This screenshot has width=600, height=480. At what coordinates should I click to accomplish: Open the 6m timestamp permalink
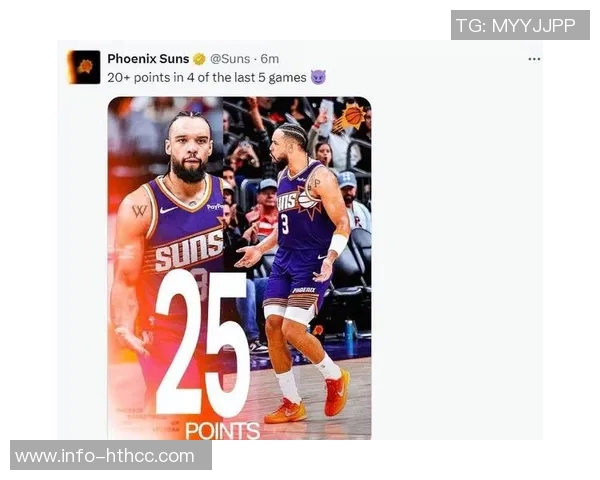point(270,59)
